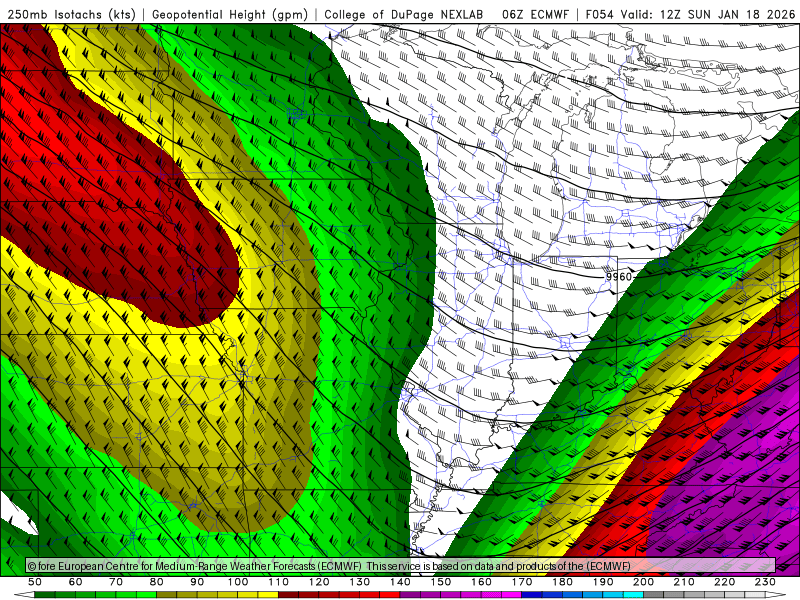Click the '110' color scale label
Viewport: 800px width, 600px height.
point(279,582)
